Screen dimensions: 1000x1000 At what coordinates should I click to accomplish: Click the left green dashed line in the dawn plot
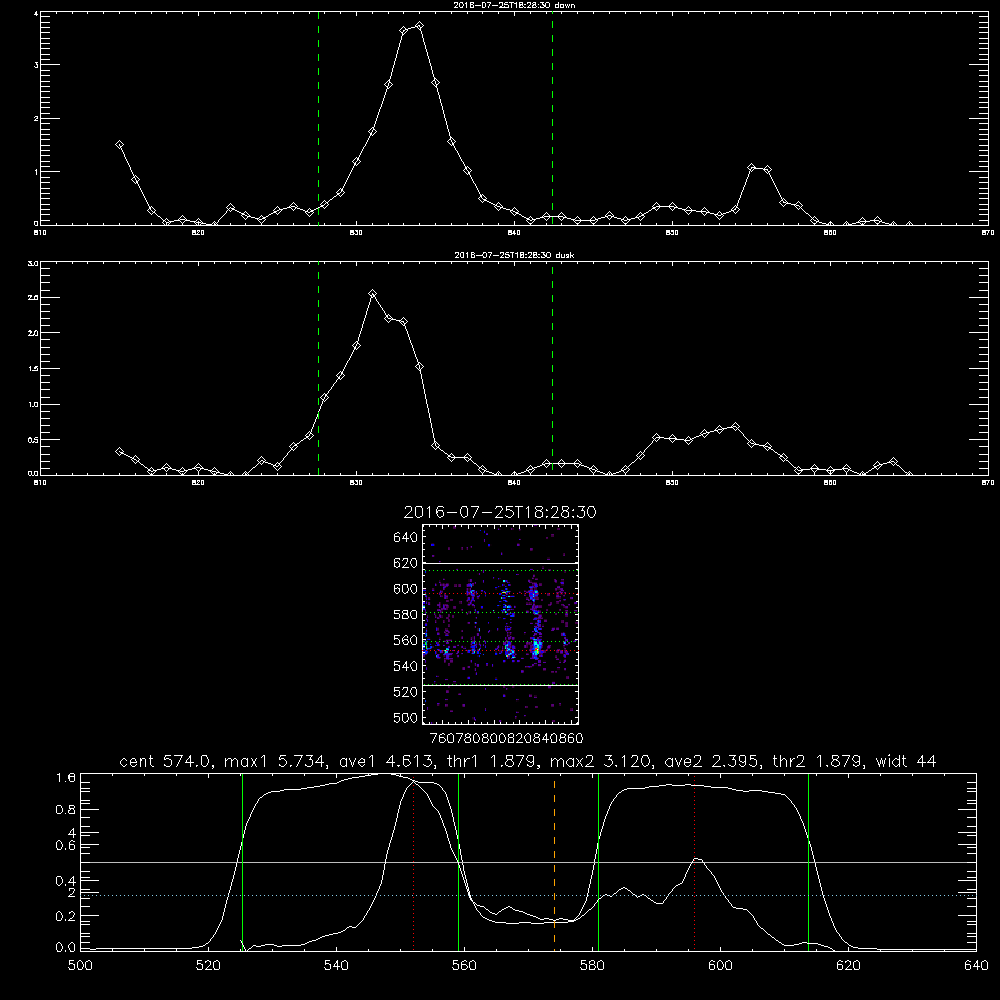coord(318,118)
